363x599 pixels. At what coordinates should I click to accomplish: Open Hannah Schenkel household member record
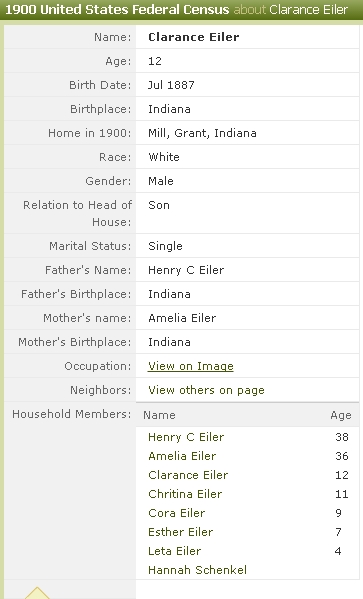[197, 570]
